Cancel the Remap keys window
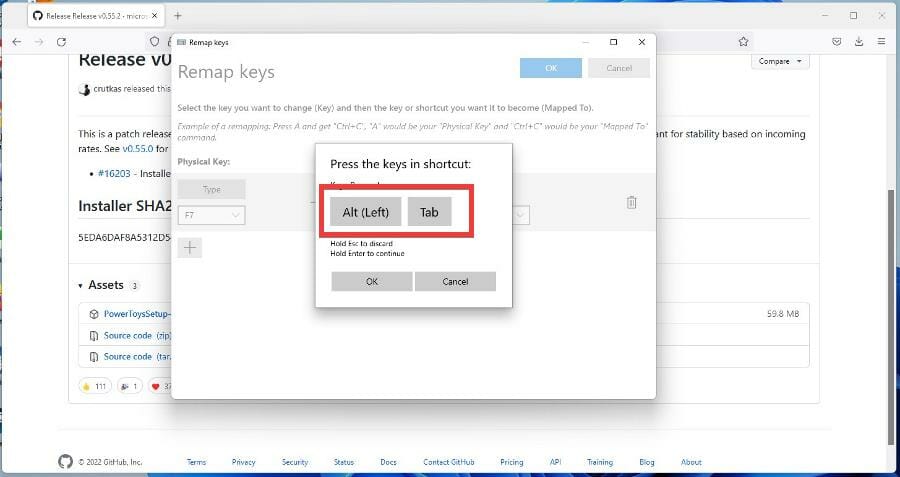Screen dimensions: 900x477 point(619,68)
